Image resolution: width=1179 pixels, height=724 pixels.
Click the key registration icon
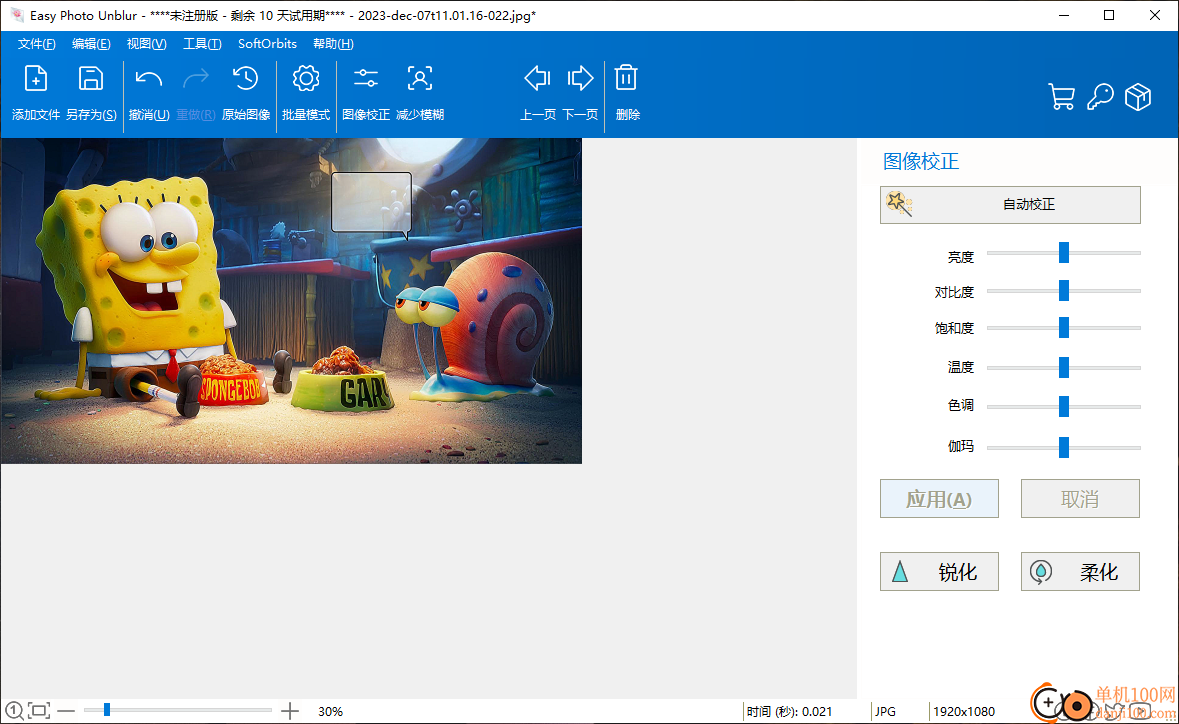pyautogui.click(x=1100, y=97)
